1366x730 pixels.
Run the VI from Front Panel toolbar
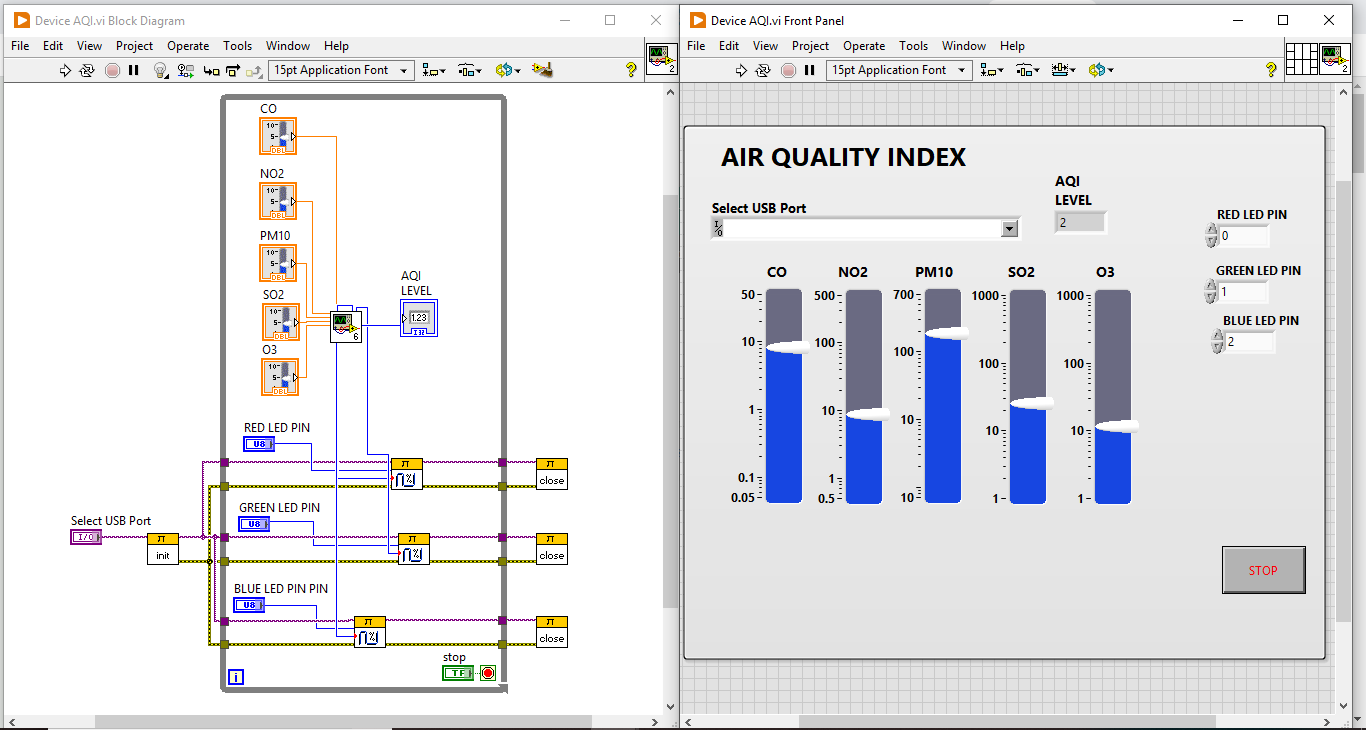[x=741, y=70]
